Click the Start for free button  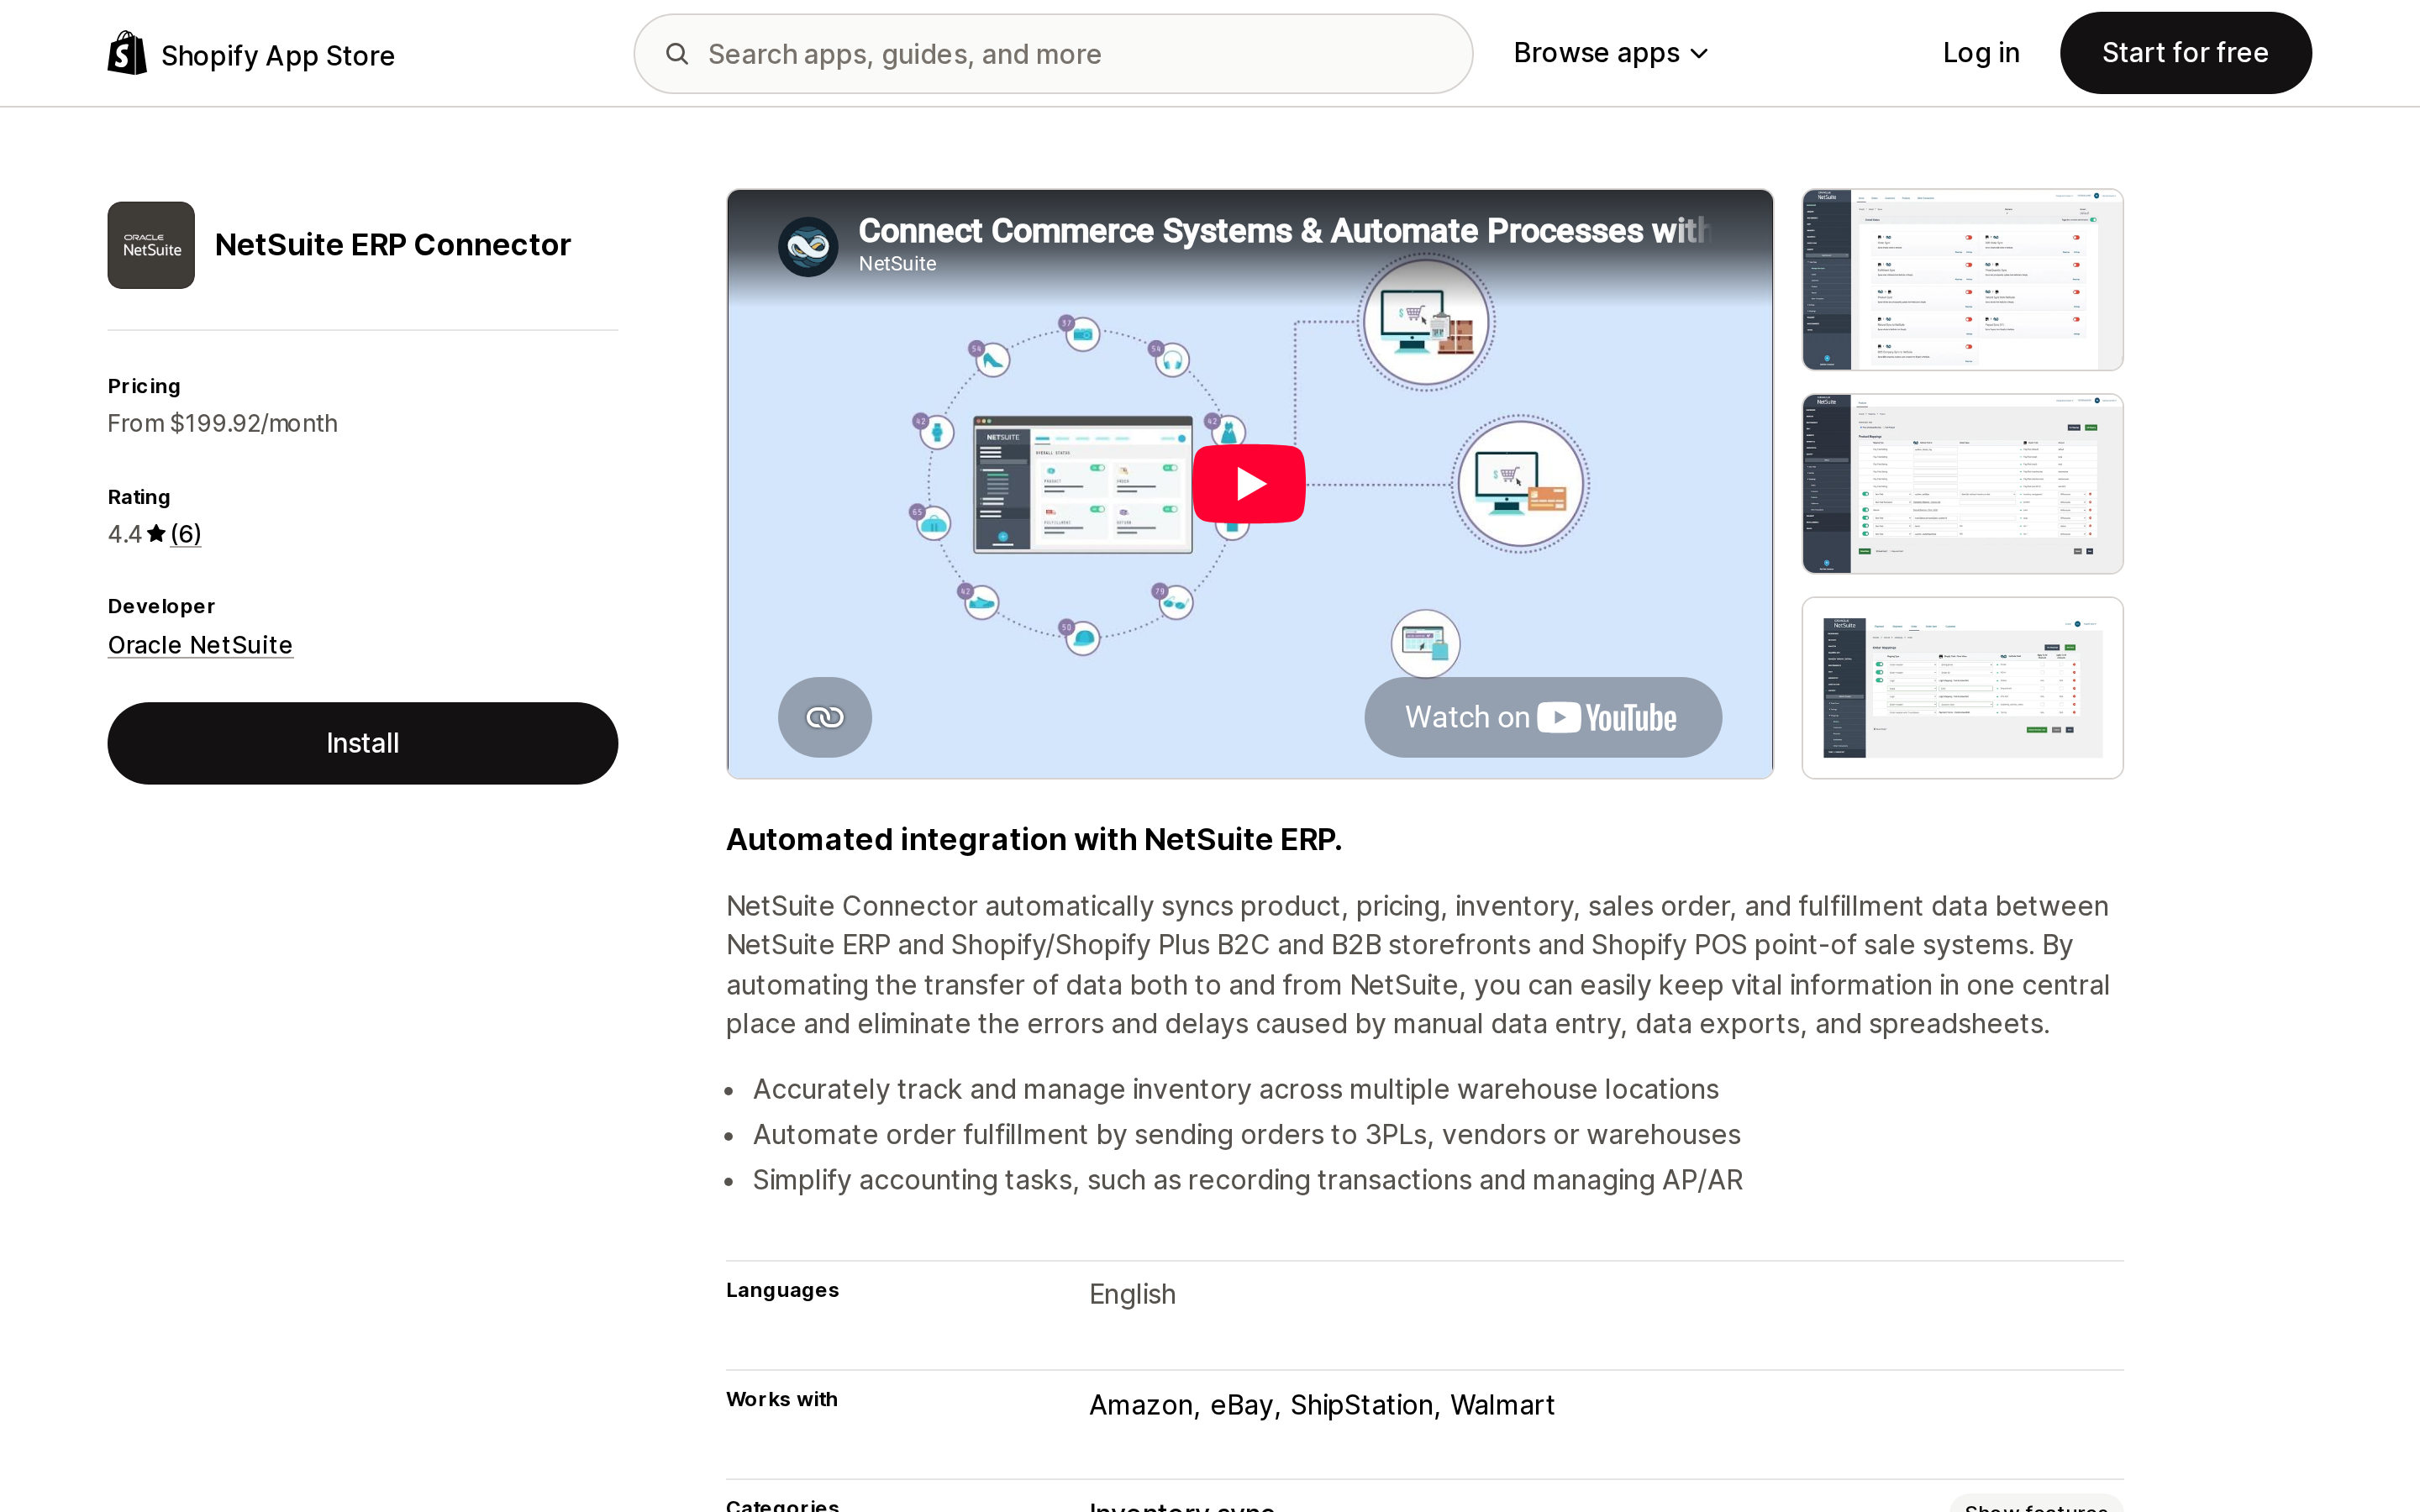coord(2185,53)
